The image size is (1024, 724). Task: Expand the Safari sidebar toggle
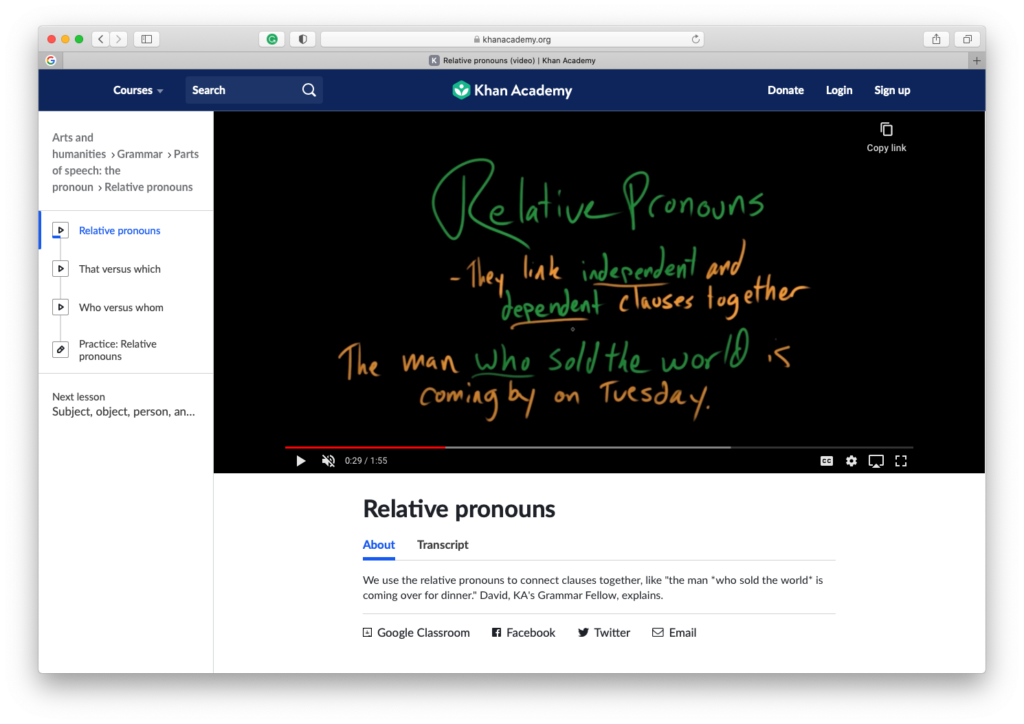(145, 38)
